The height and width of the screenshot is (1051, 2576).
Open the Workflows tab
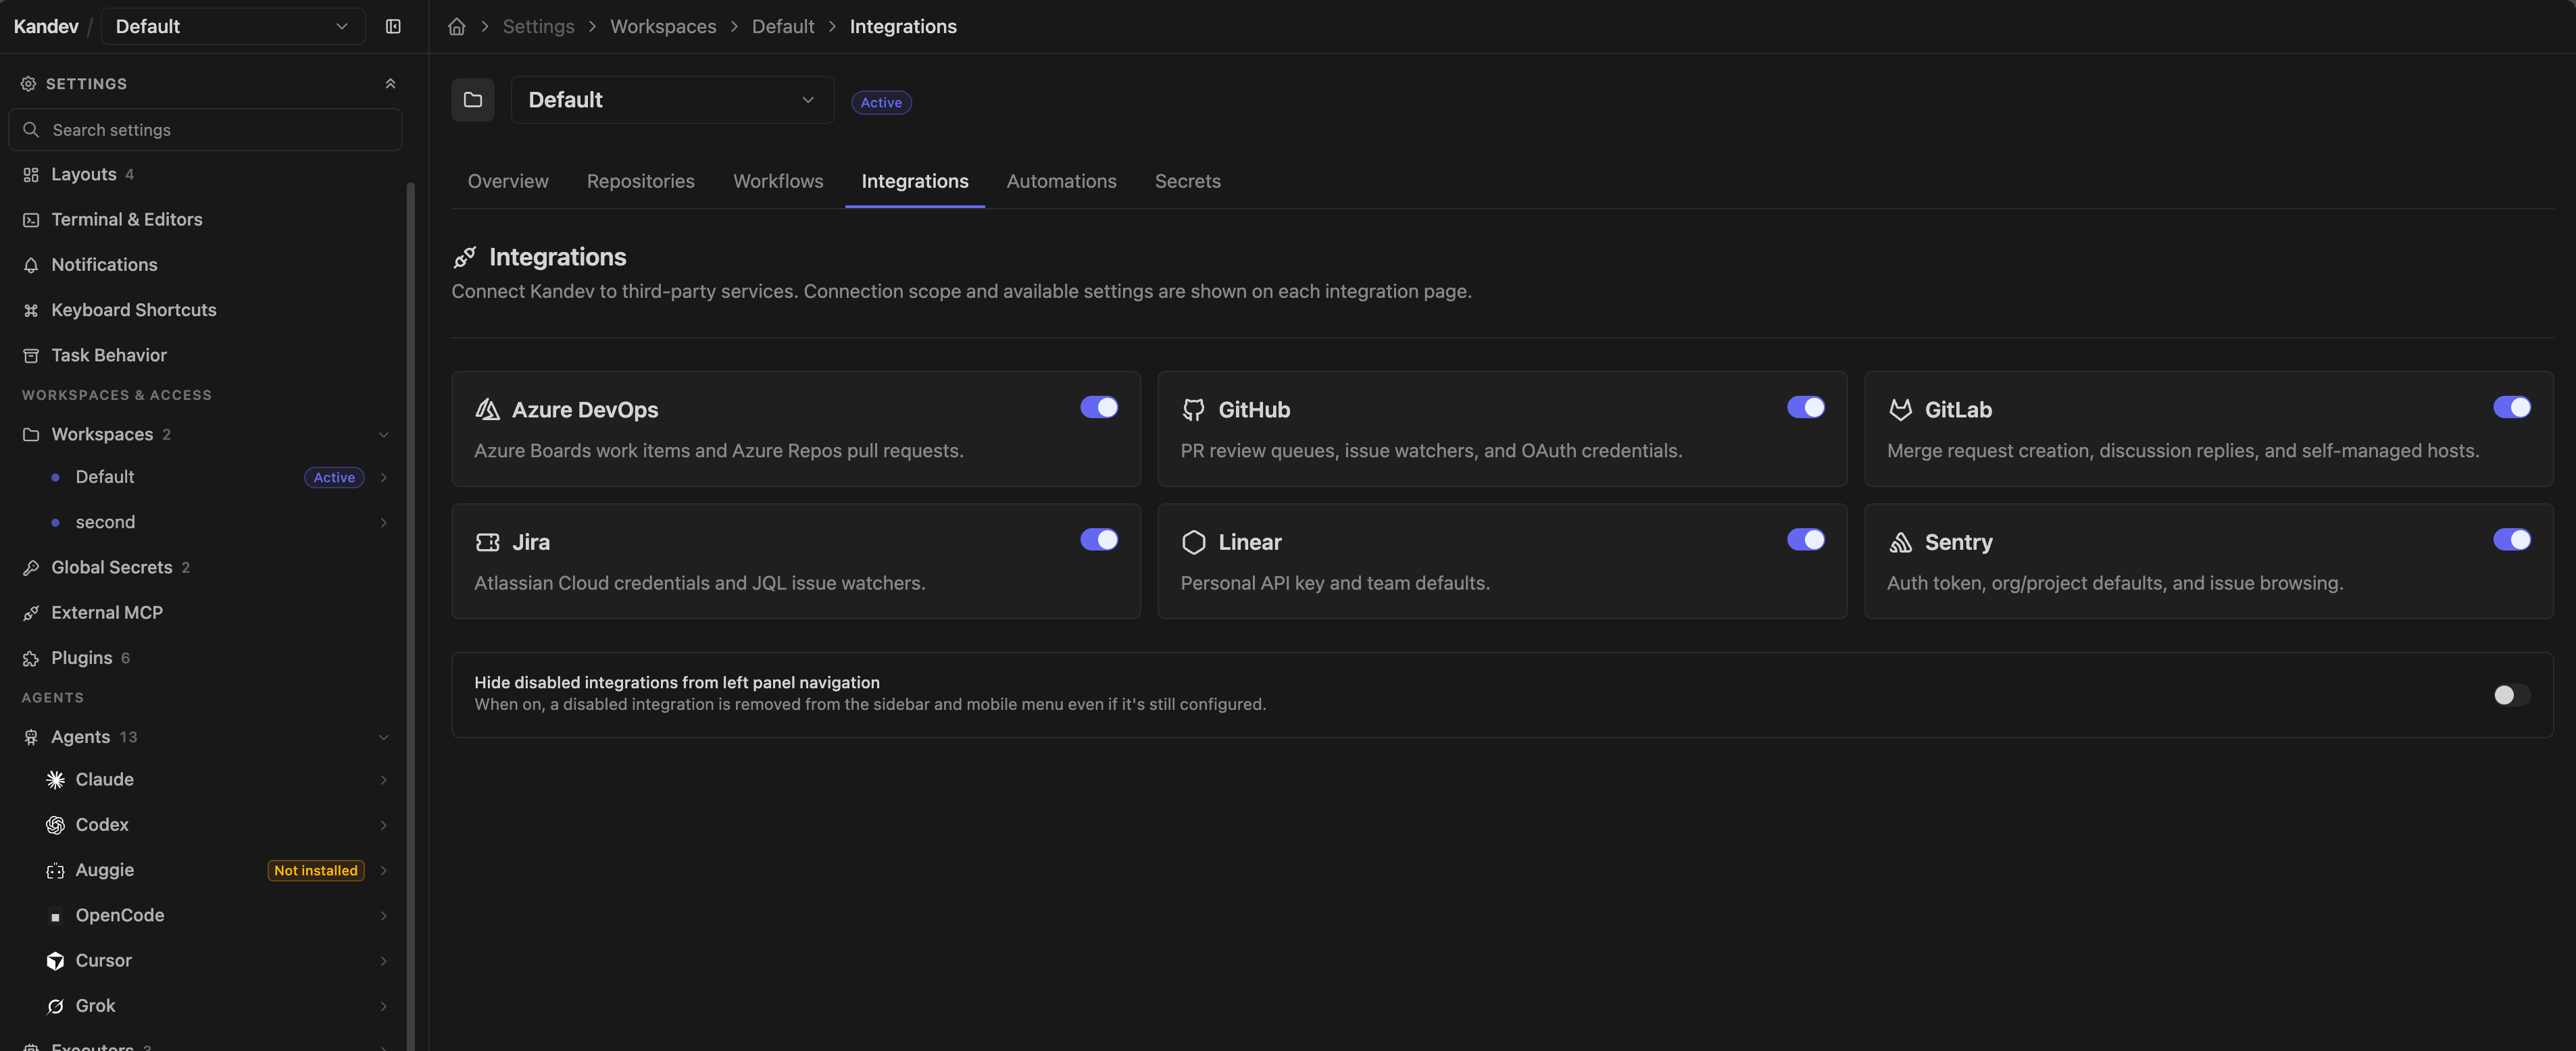(x=778, y=182)
